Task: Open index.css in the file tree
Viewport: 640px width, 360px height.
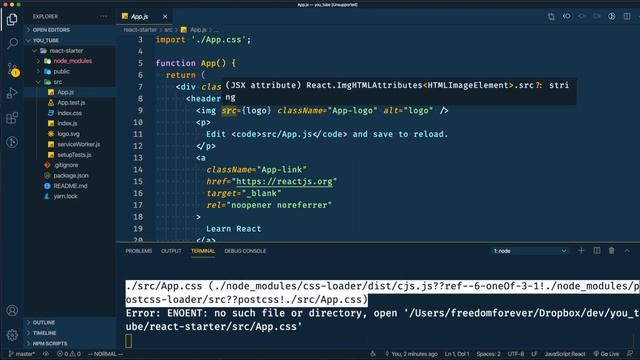Action: pos(69,113)
